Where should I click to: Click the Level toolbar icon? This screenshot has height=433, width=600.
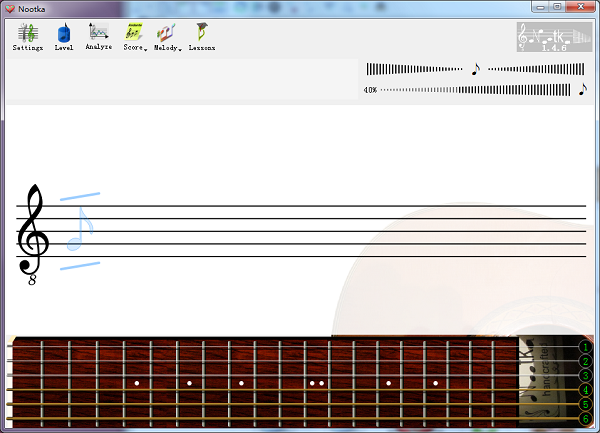click(64, 36)
